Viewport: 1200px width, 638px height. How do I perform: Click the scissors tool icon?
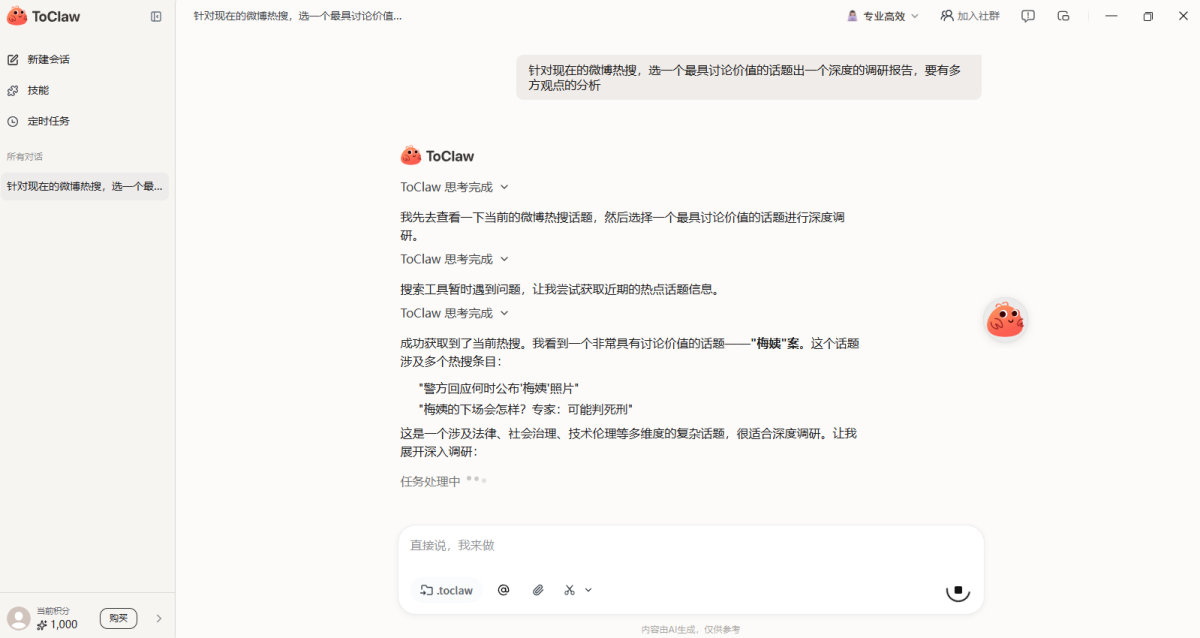570,590
